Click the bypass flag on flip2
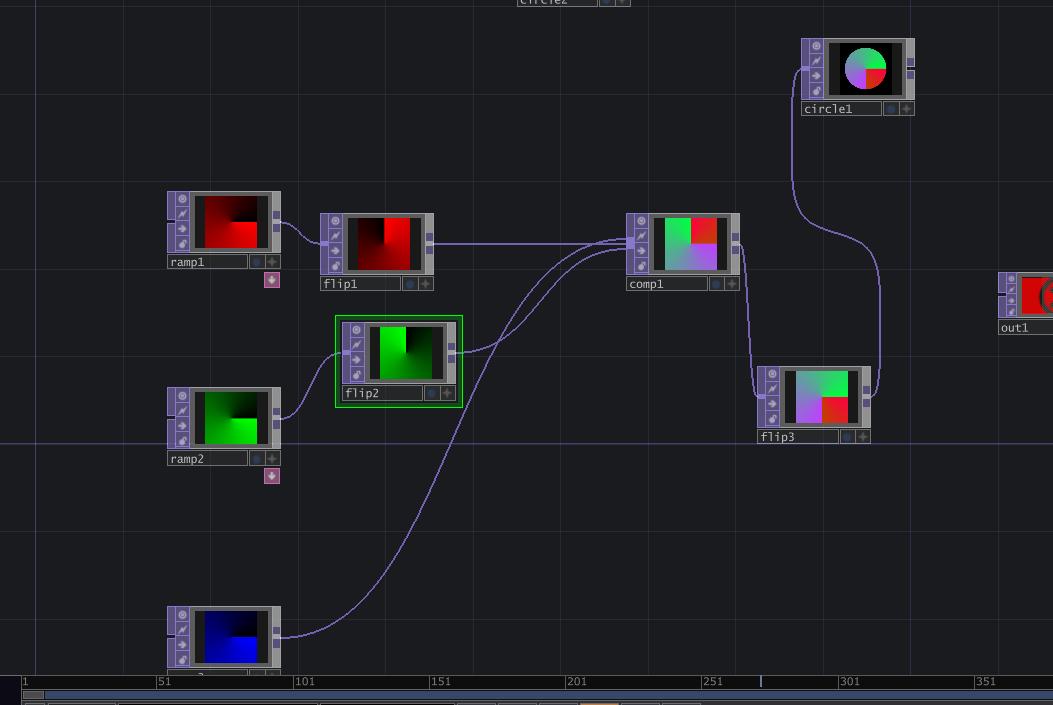The width and height of the screenshot is (1053, 705). tap(357, 360)
